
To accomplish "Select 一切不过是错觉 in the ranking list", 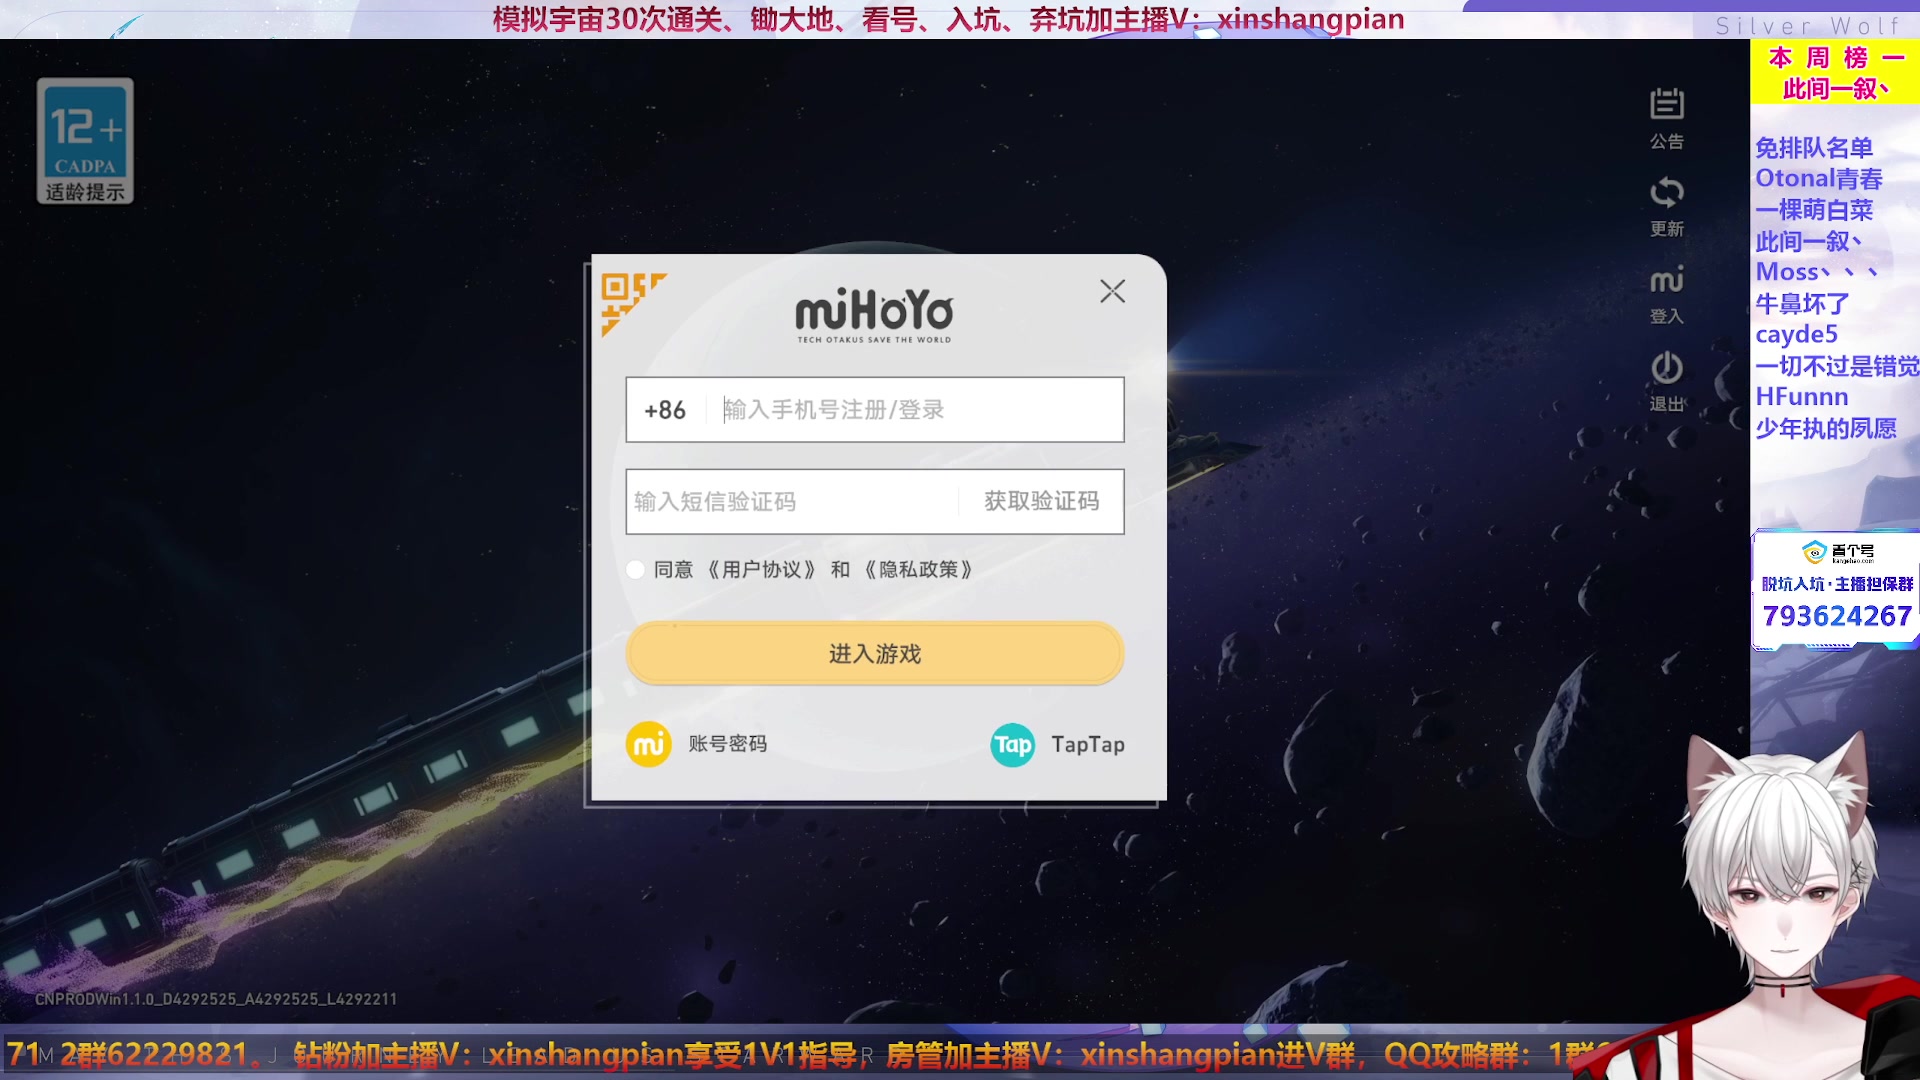I will [1837, 366].
